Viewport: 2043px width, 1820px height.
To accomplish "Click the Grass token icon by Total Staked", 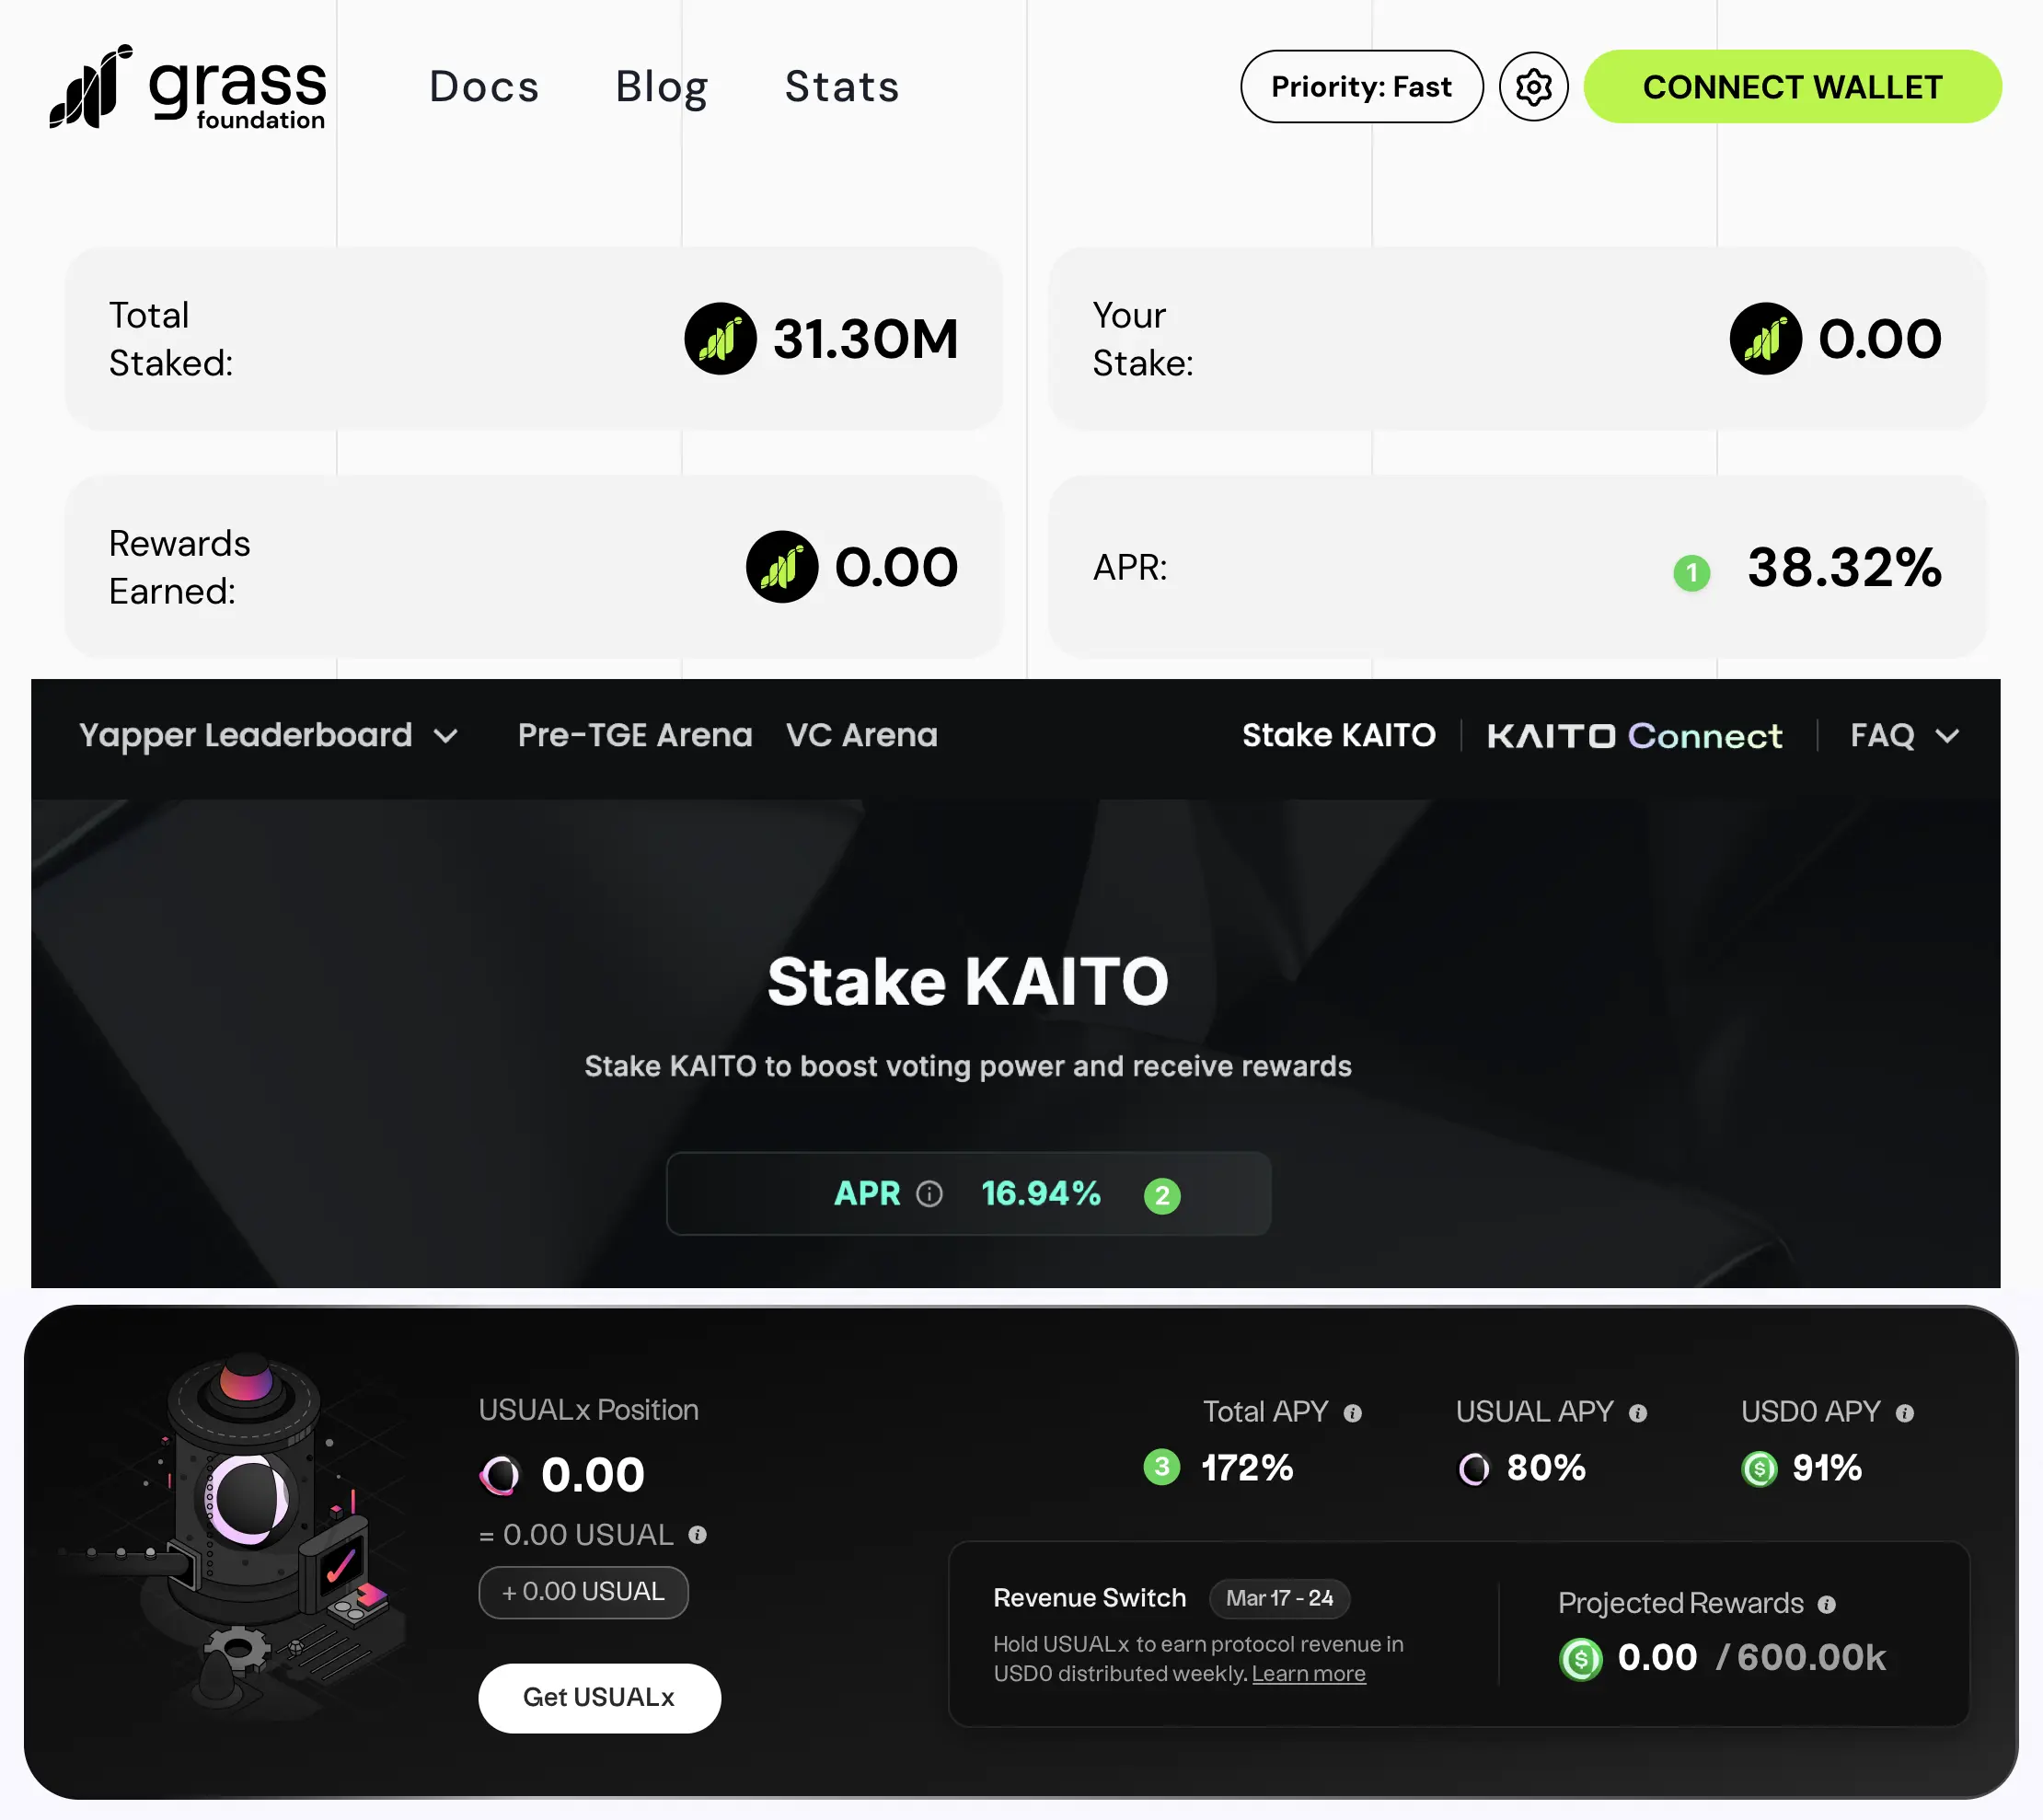I will click(x=720, y=339).
